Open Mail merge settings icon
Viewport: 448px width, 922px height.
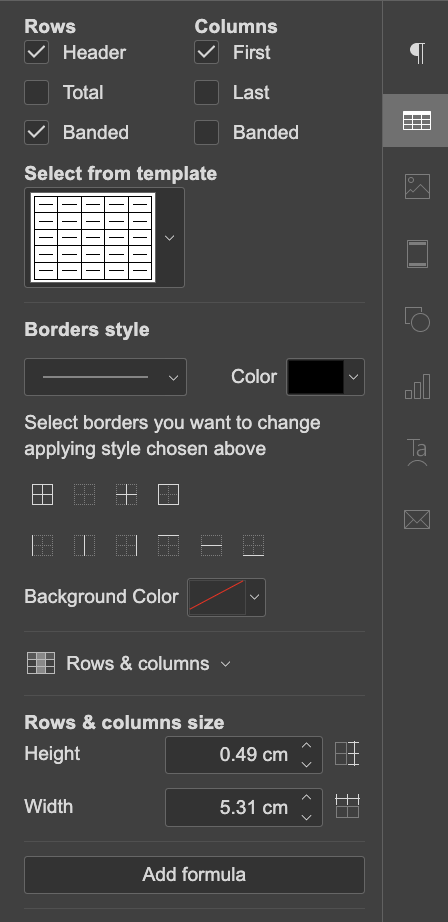coord(417,520)
